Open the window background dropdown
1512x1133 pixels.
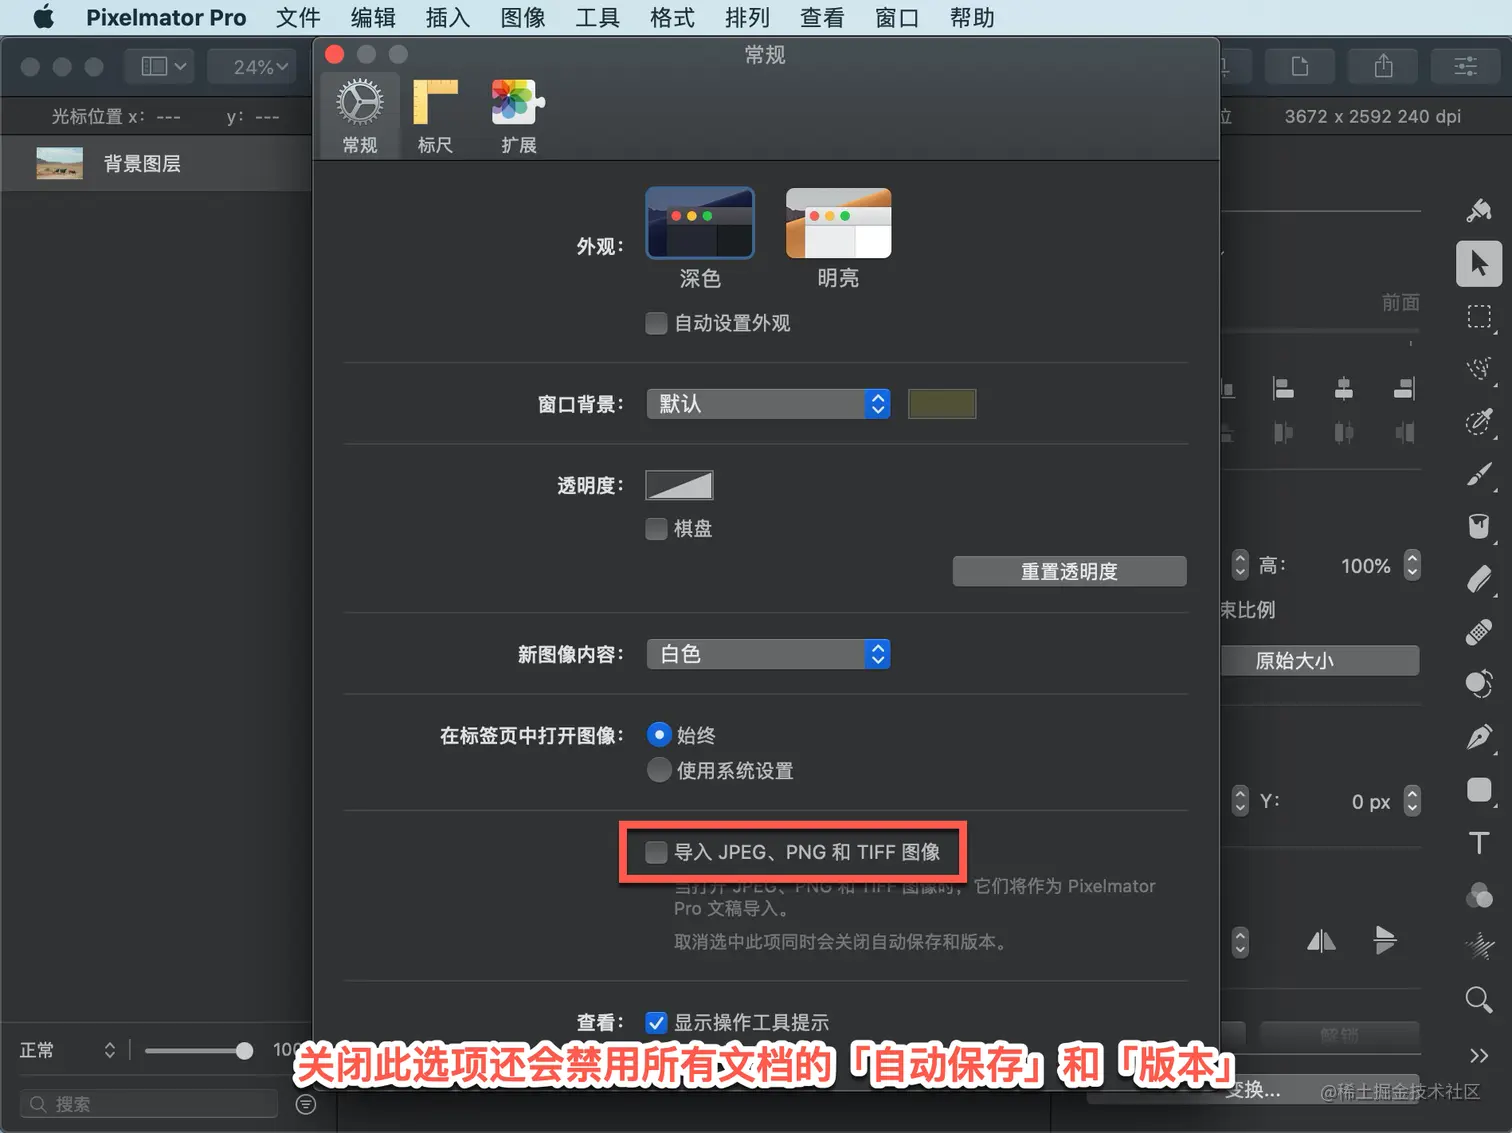click(768, 404)
